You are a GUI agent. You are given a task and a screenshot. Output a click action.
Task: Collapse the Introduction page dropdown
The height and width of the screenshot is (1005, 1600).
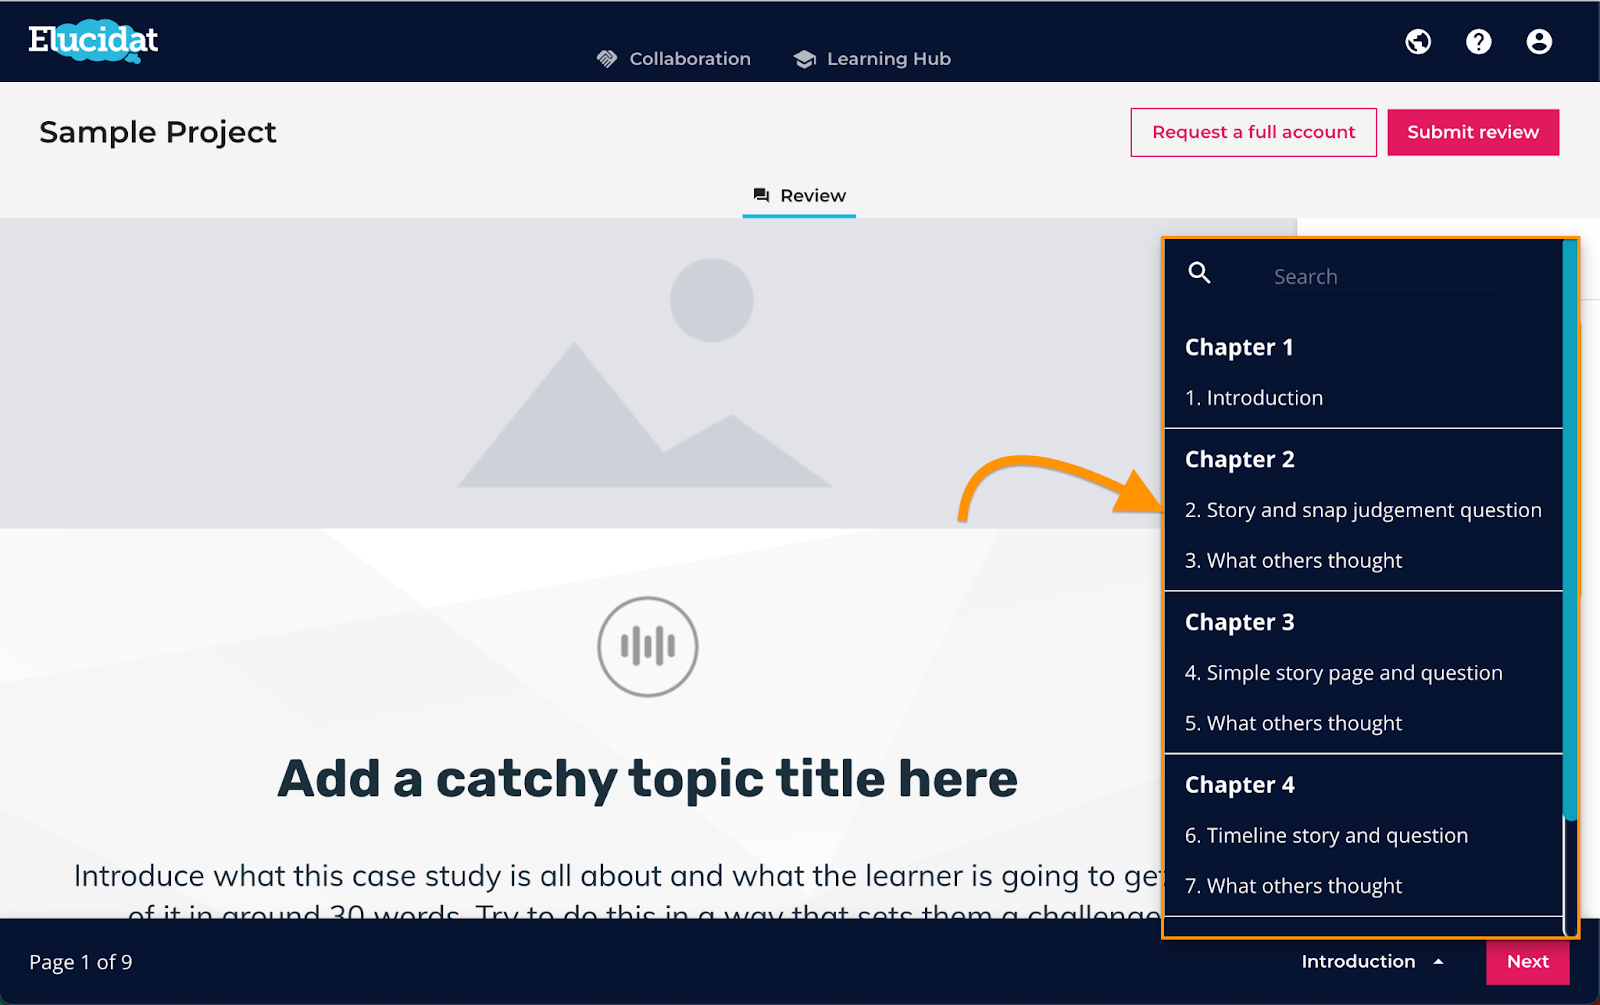[1373, 962]
